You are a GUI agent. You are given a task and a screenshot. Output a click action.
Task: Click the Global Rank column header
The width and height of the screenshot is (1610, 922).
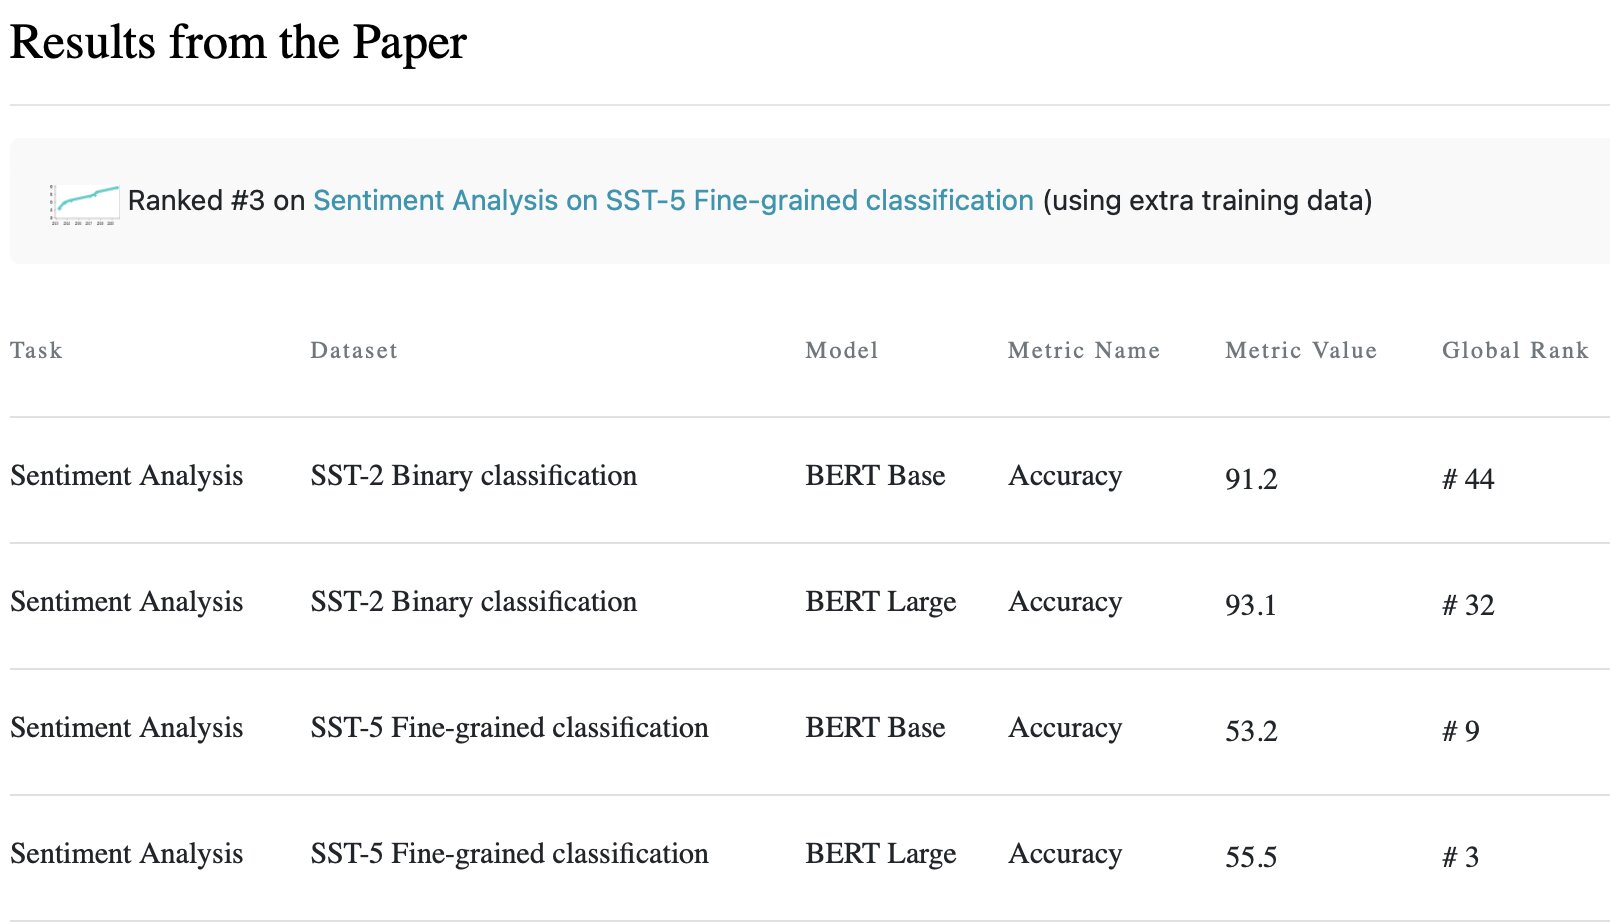[1514, 351]
